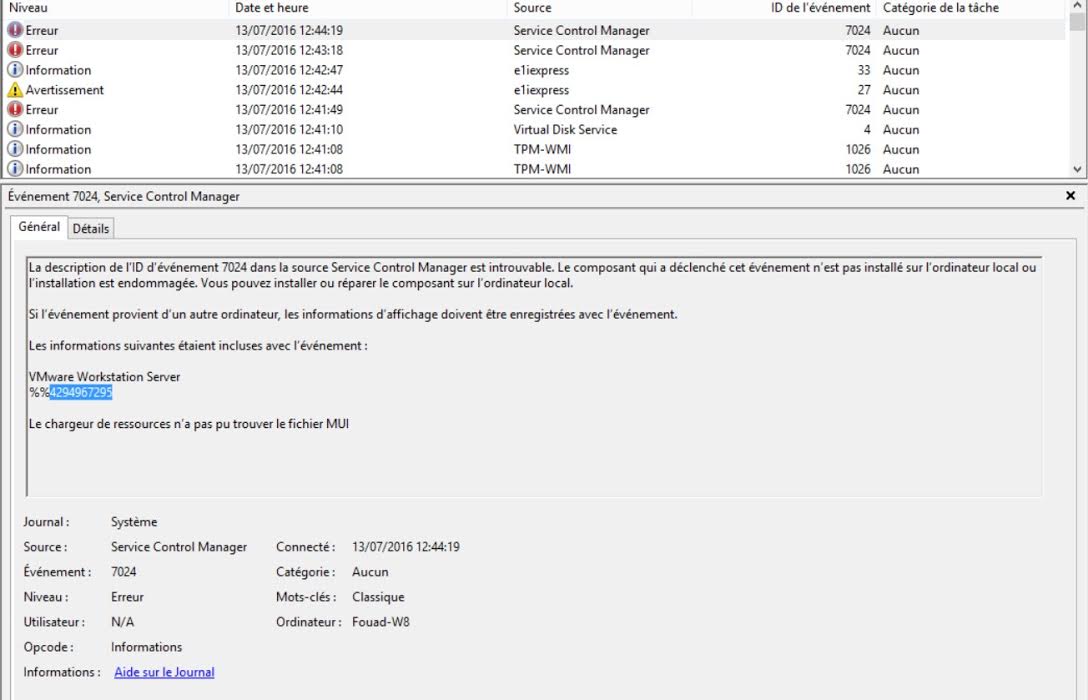Select the Général tab
This screenshot has height=700, width=1088.
click(x=39, y=227)
